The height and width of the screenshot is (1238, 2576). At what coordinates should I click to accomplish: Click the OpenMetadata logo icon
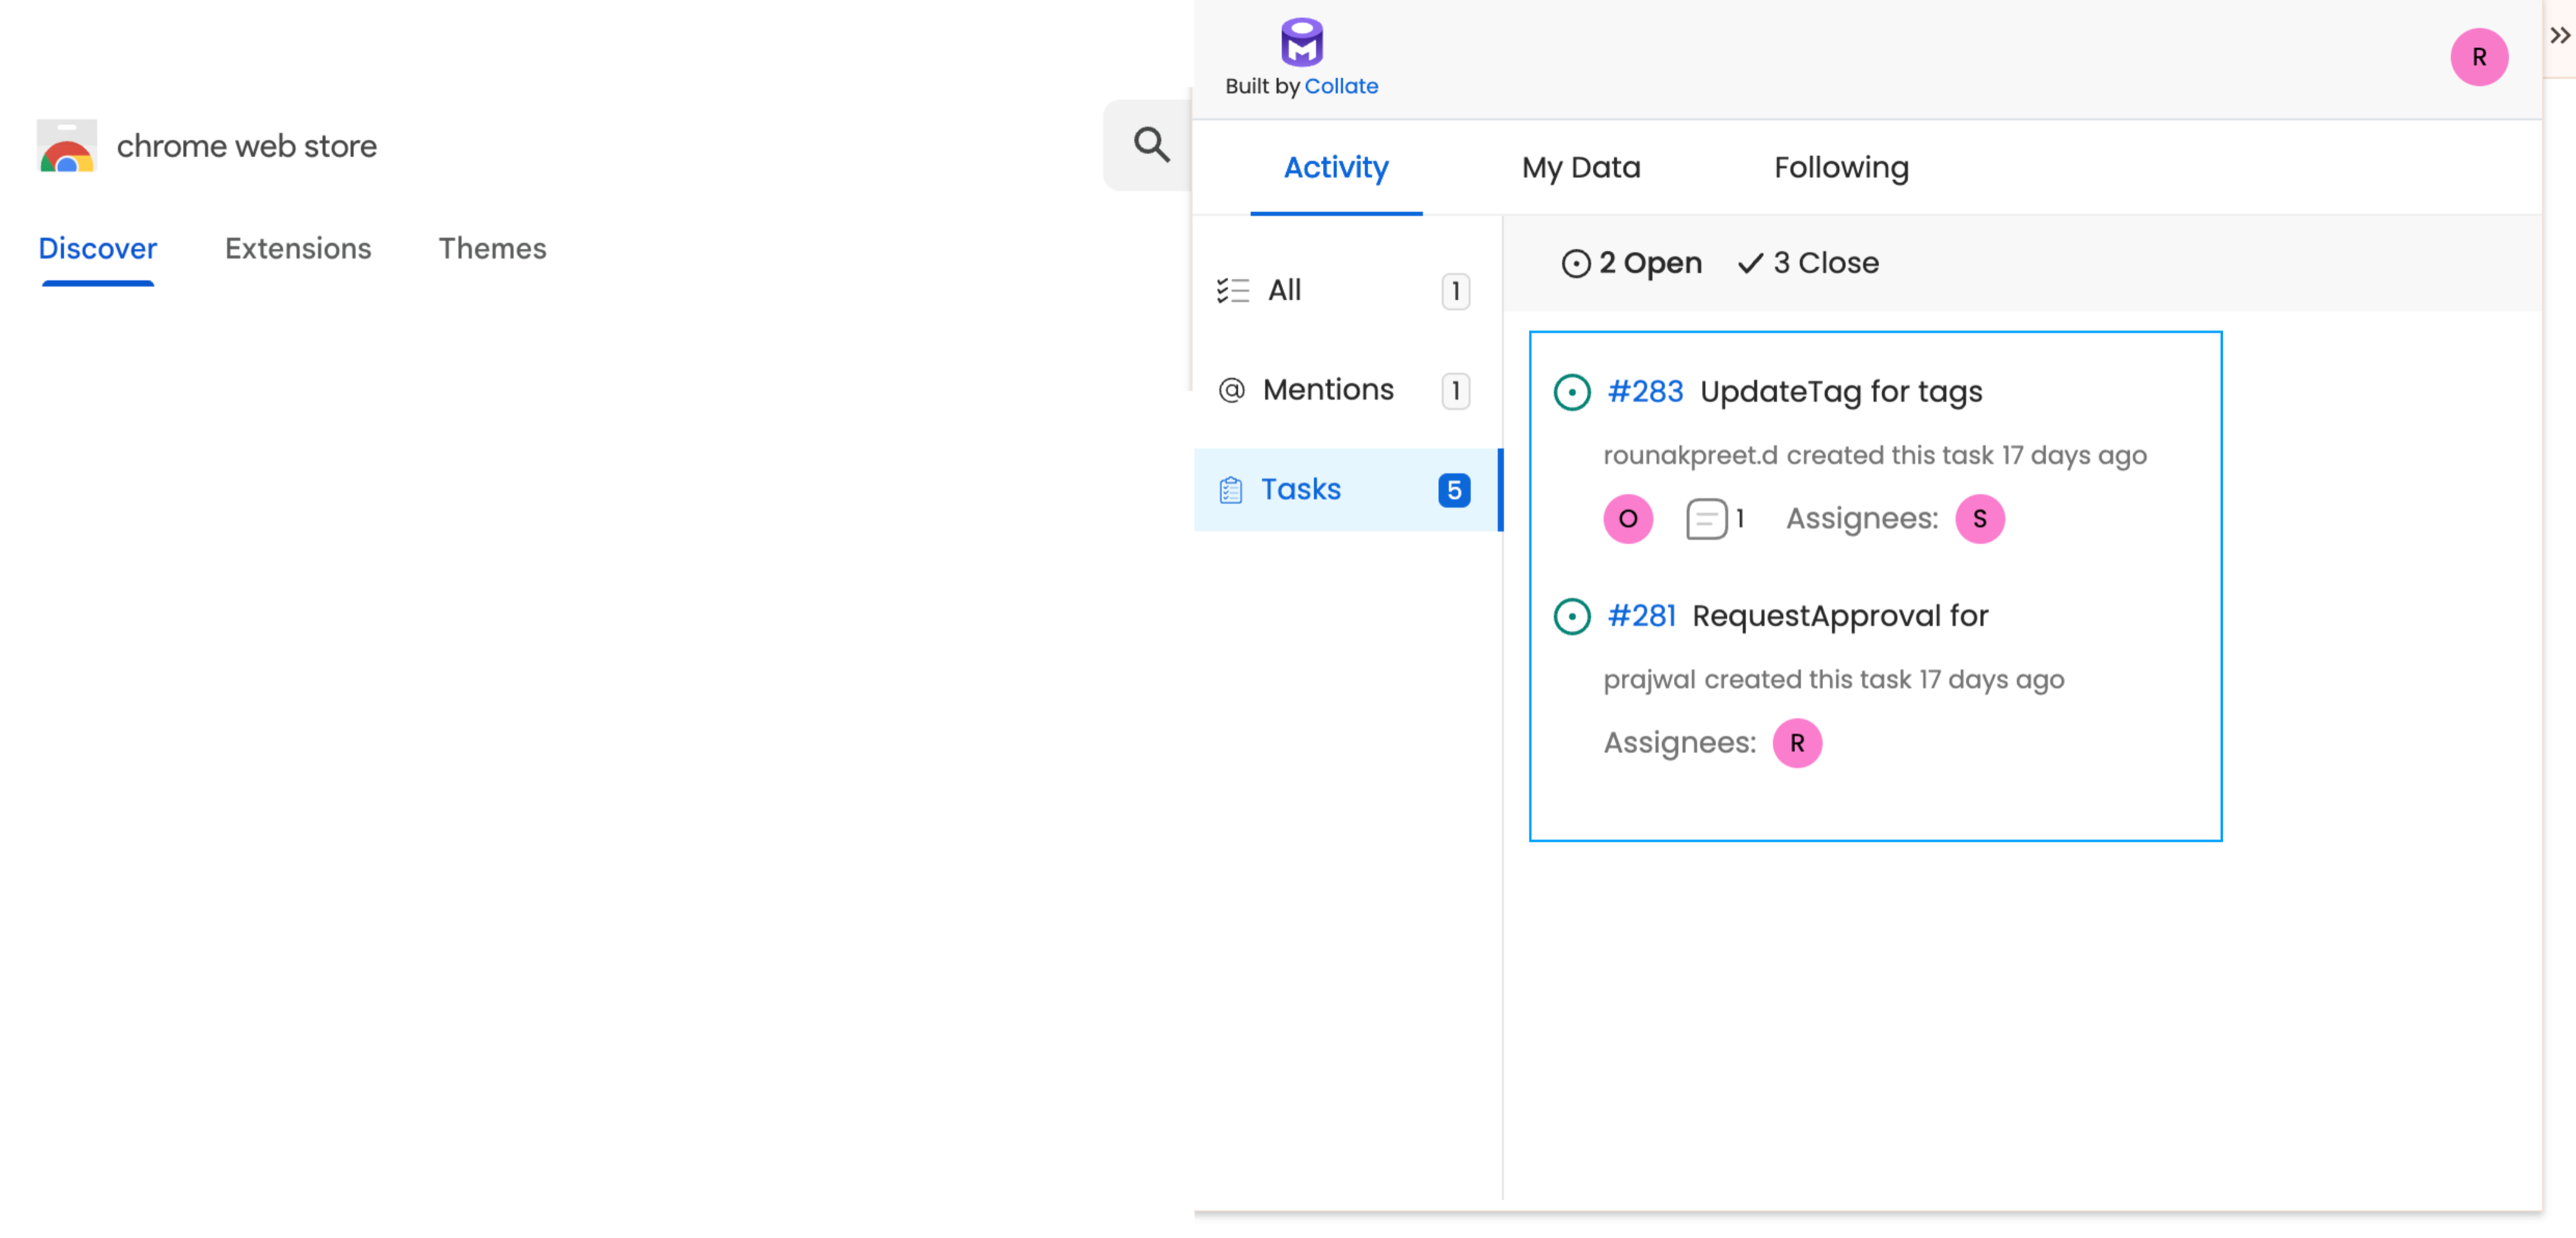click(1301, 42)
